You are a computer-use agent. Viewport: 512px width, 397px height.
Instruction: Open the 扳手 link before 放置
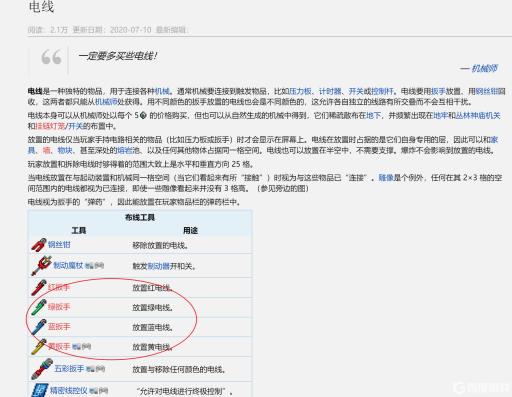tap(438, 91)
